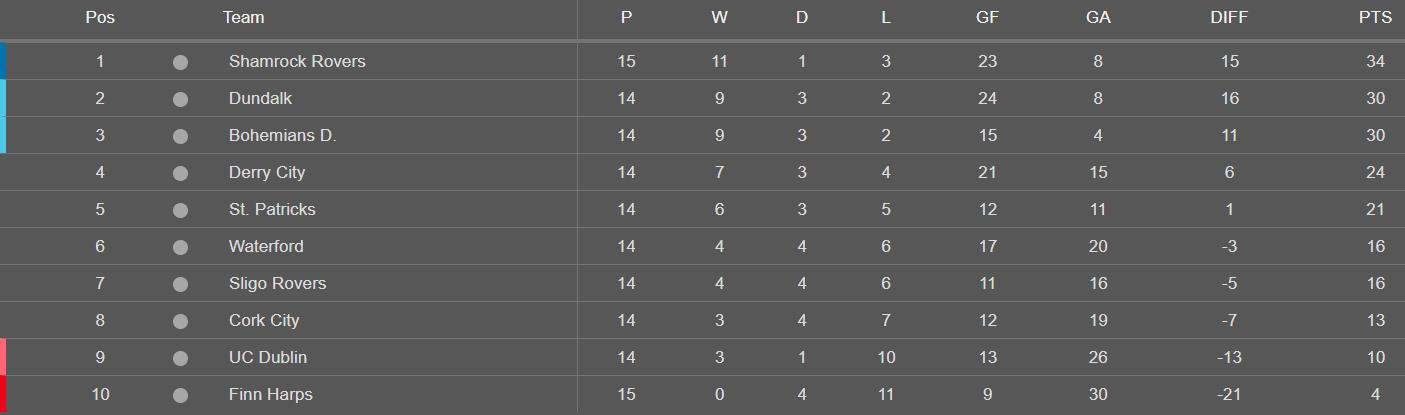
Task: Sort the table by DIFF column header
Action: click(x=1229, y=17)
